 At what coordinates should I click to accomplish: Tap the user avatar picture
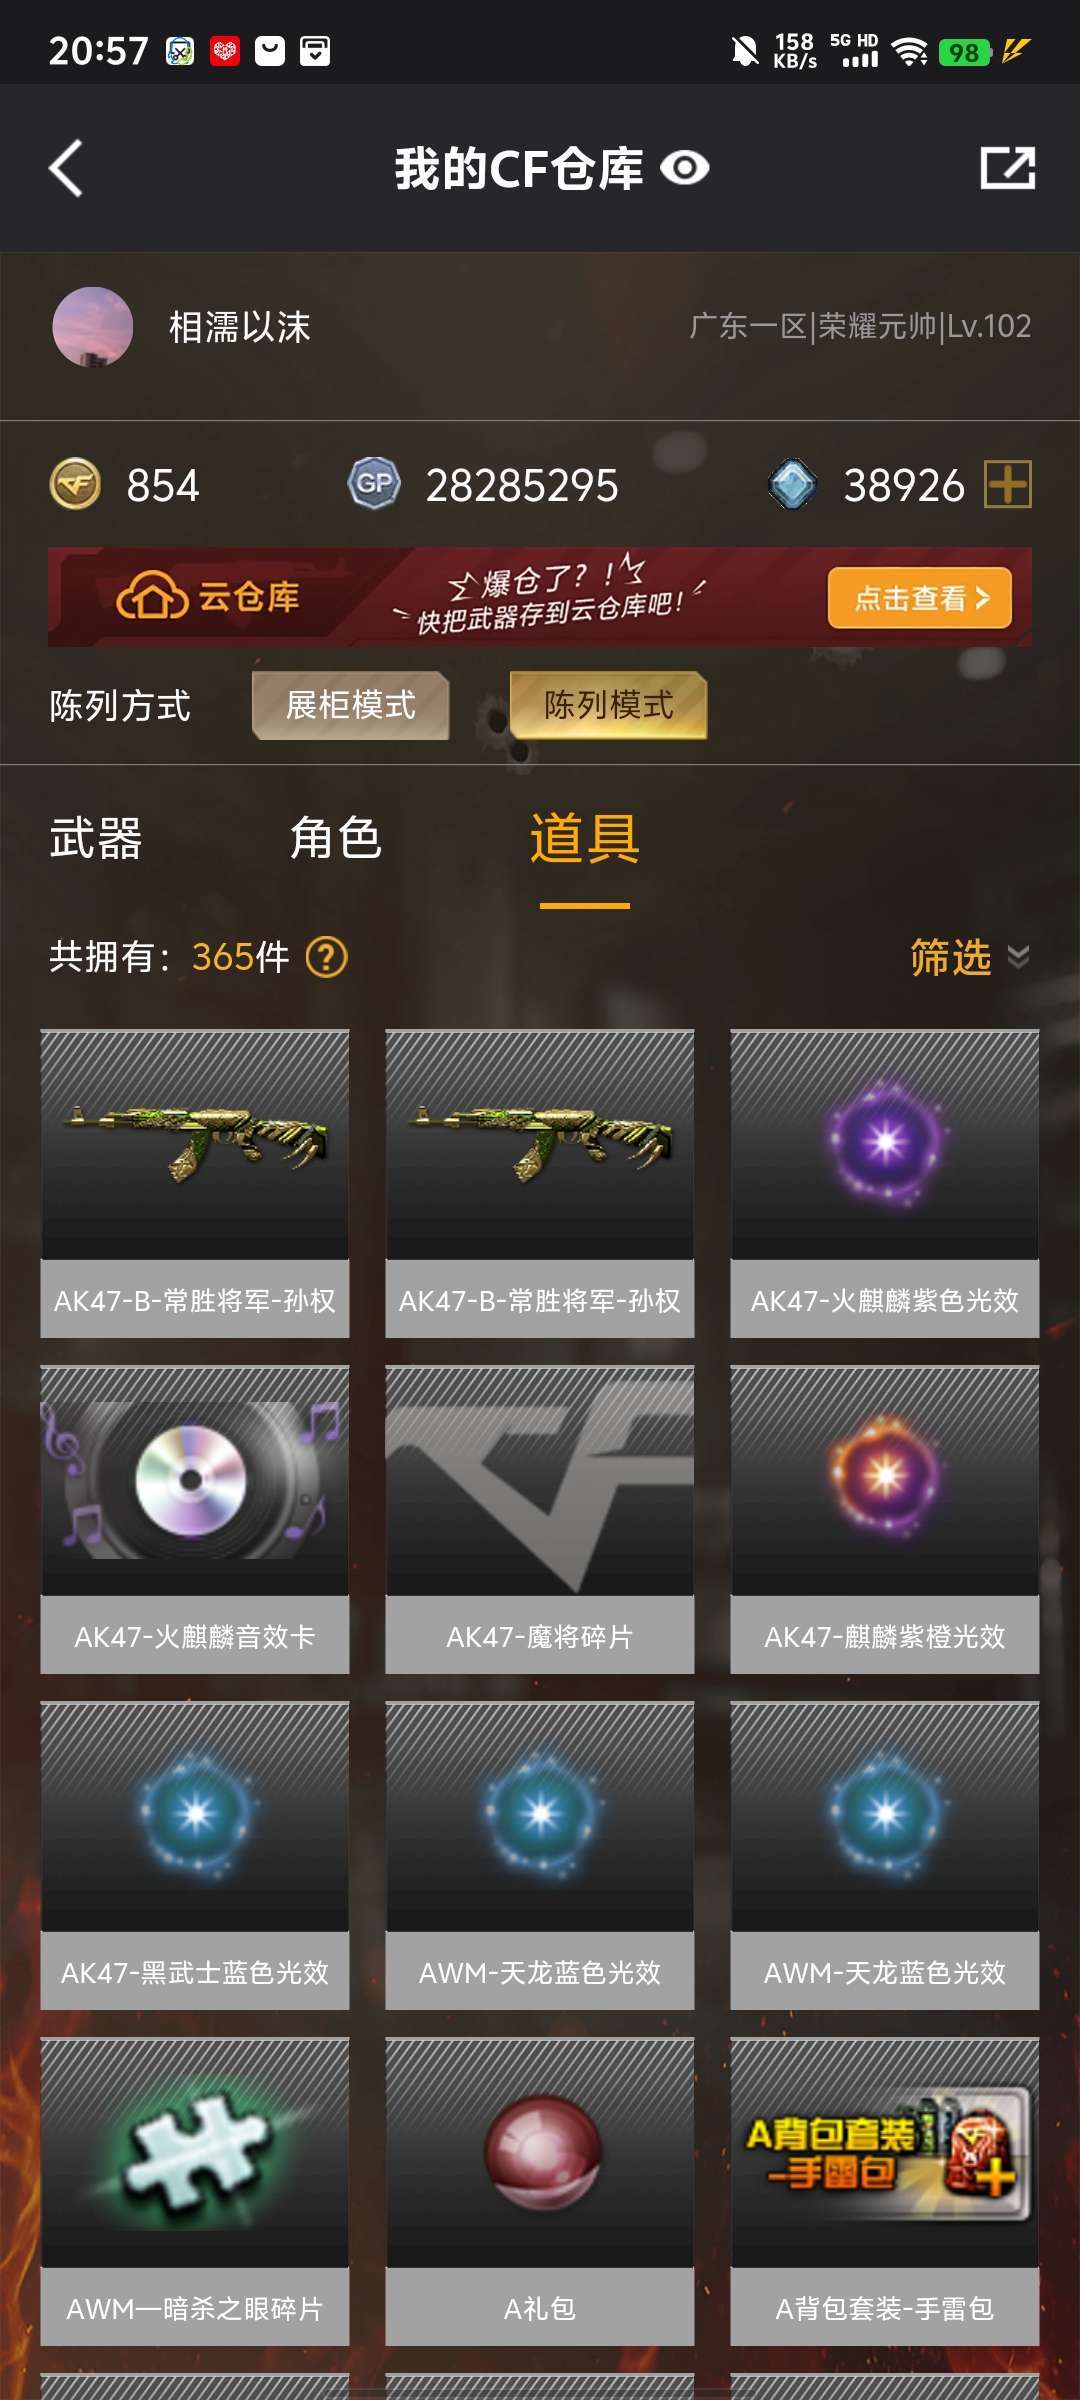[x=93, y=327]
